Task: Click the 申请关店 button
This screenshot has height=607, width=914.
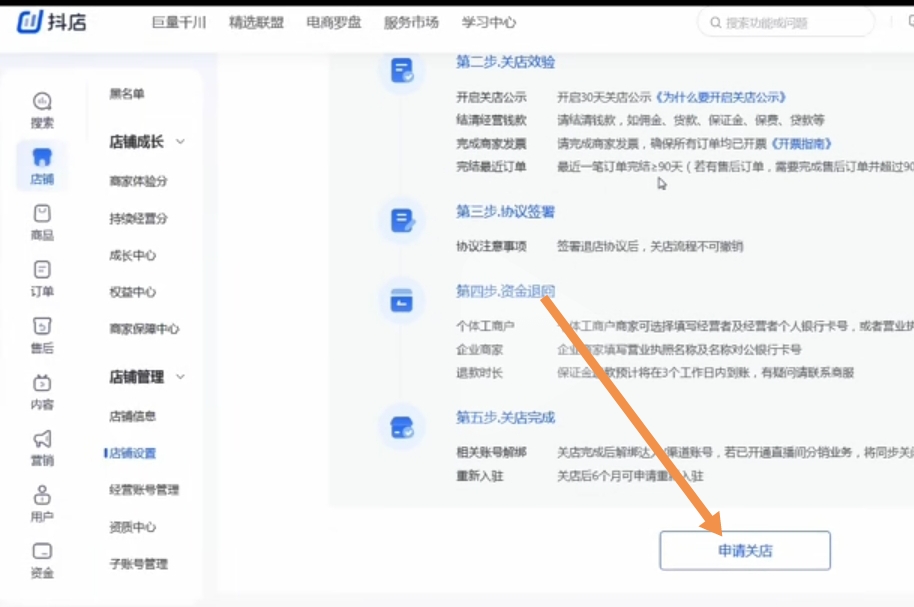Action: pos(745,550)
